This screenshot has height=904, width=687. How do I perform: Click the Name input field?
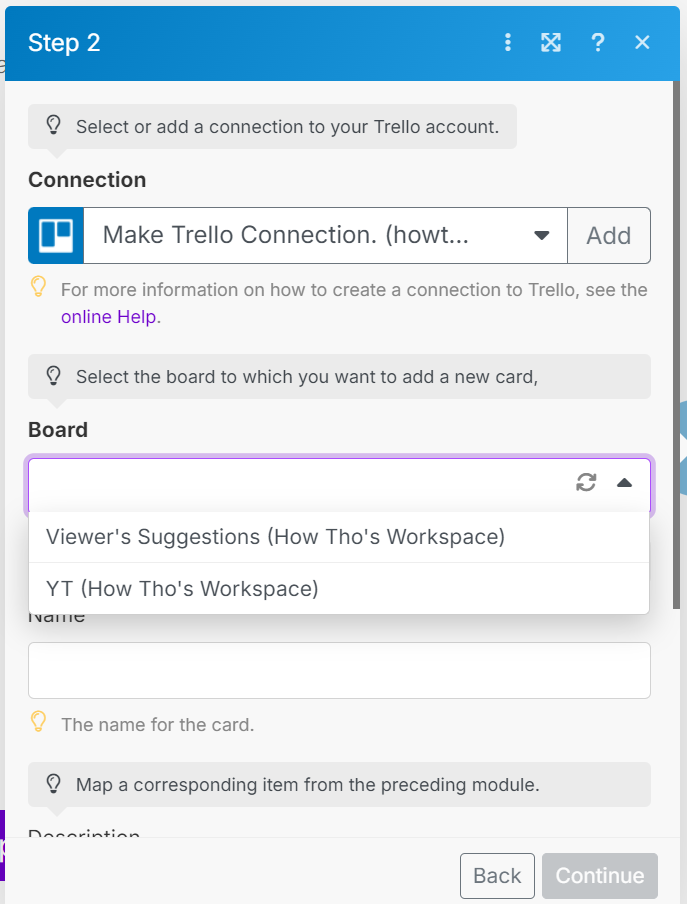tap(339, 671)
